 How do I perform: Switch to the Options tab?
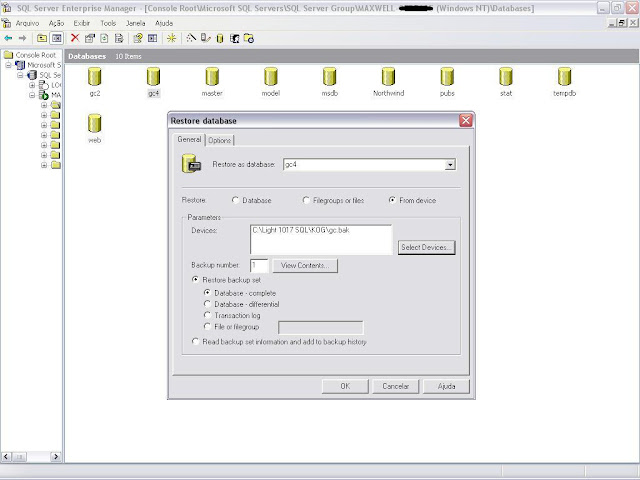[220, 140]
